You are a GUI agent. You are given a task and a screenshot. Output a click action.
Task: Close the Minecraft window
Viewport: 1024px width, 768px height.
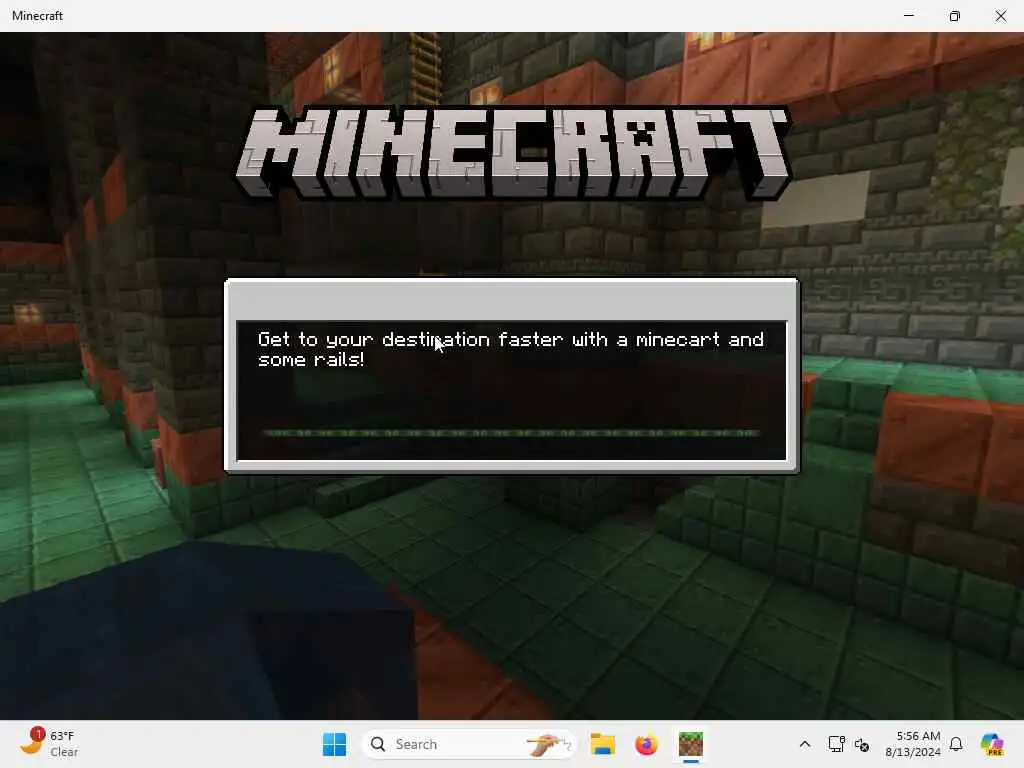1000,16
